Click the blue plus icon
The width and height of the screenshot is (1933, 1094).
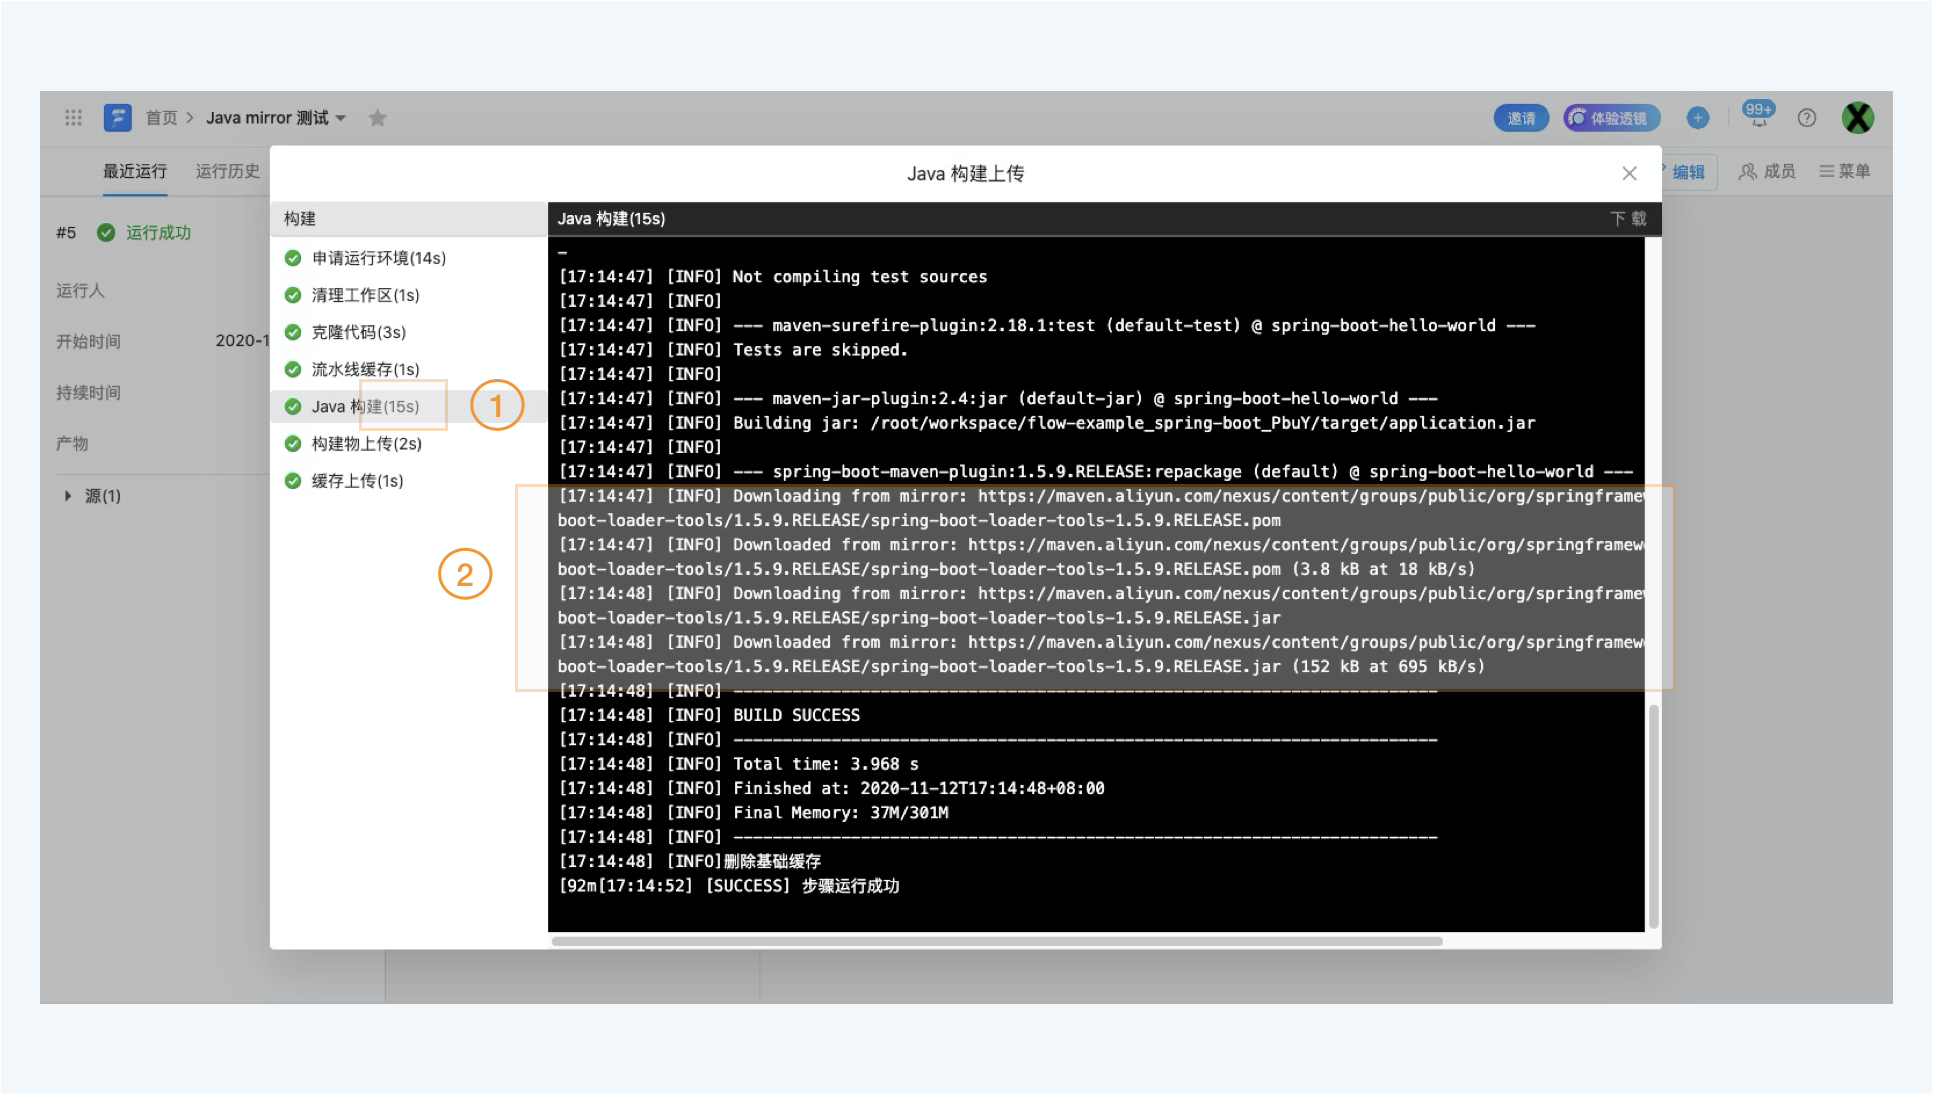pyautogui.click(x=1697, y=118)
